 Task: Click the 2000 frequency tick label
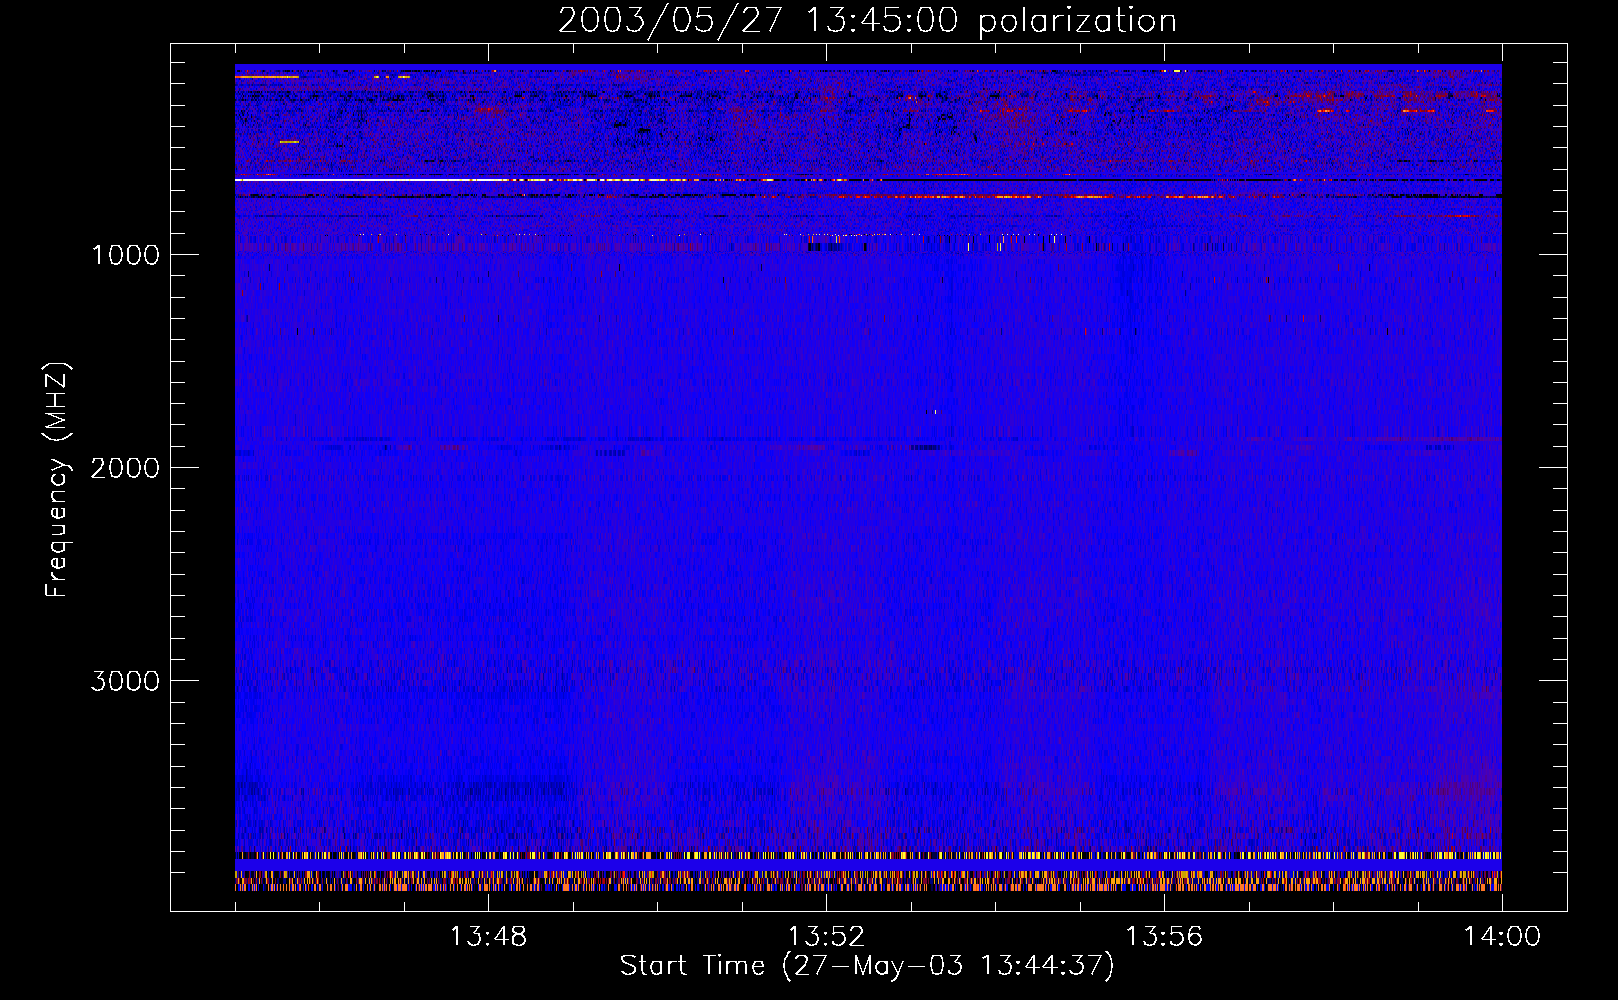(x=125, y=468)
